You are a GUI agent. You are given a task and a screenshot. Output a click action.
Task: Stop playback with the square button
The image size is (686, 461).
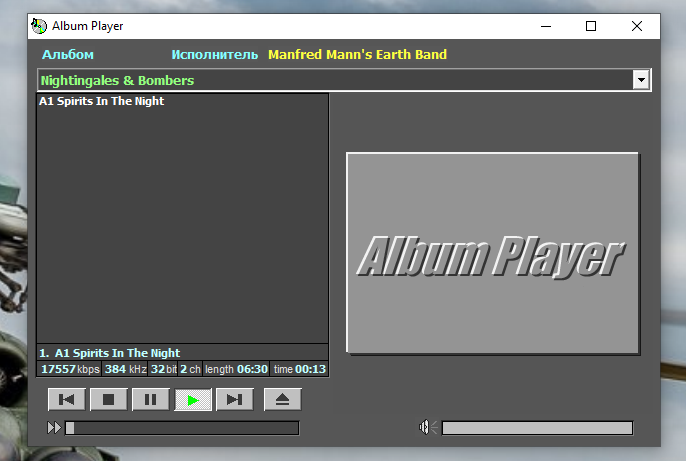108,399
